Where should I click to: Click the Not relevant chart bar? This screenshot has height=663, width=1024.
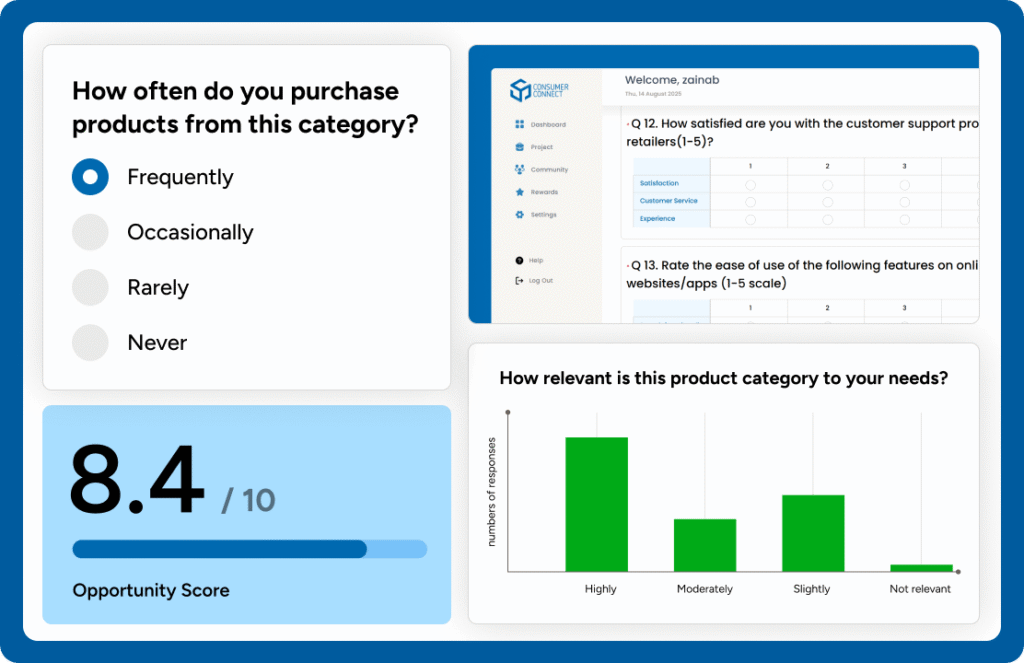(x=921, y=568)
